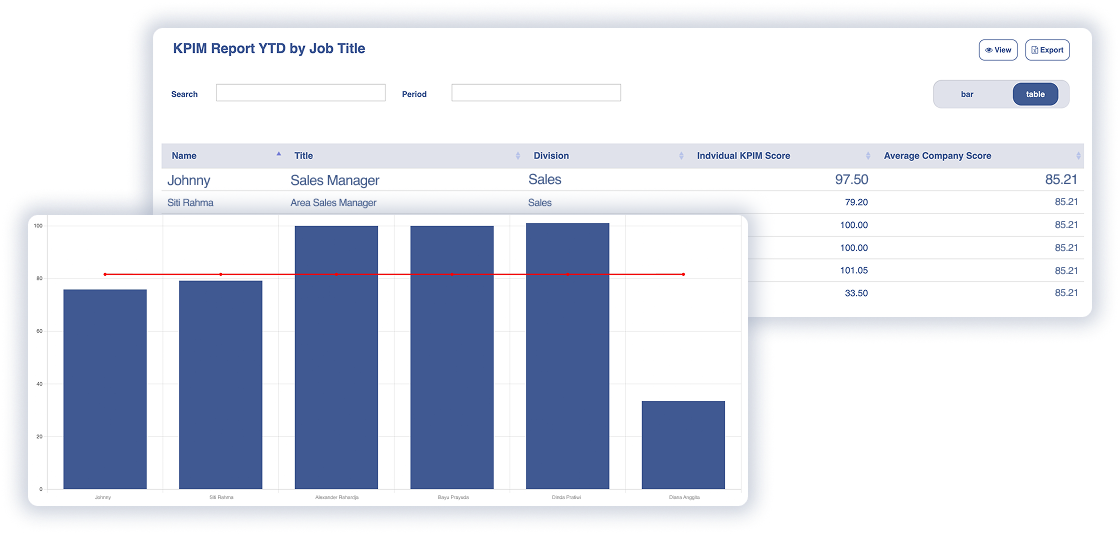Image resolution: width=1120 pixels, height=534 pixels.
Task: Open the Period input field
Action: (536, 93)
